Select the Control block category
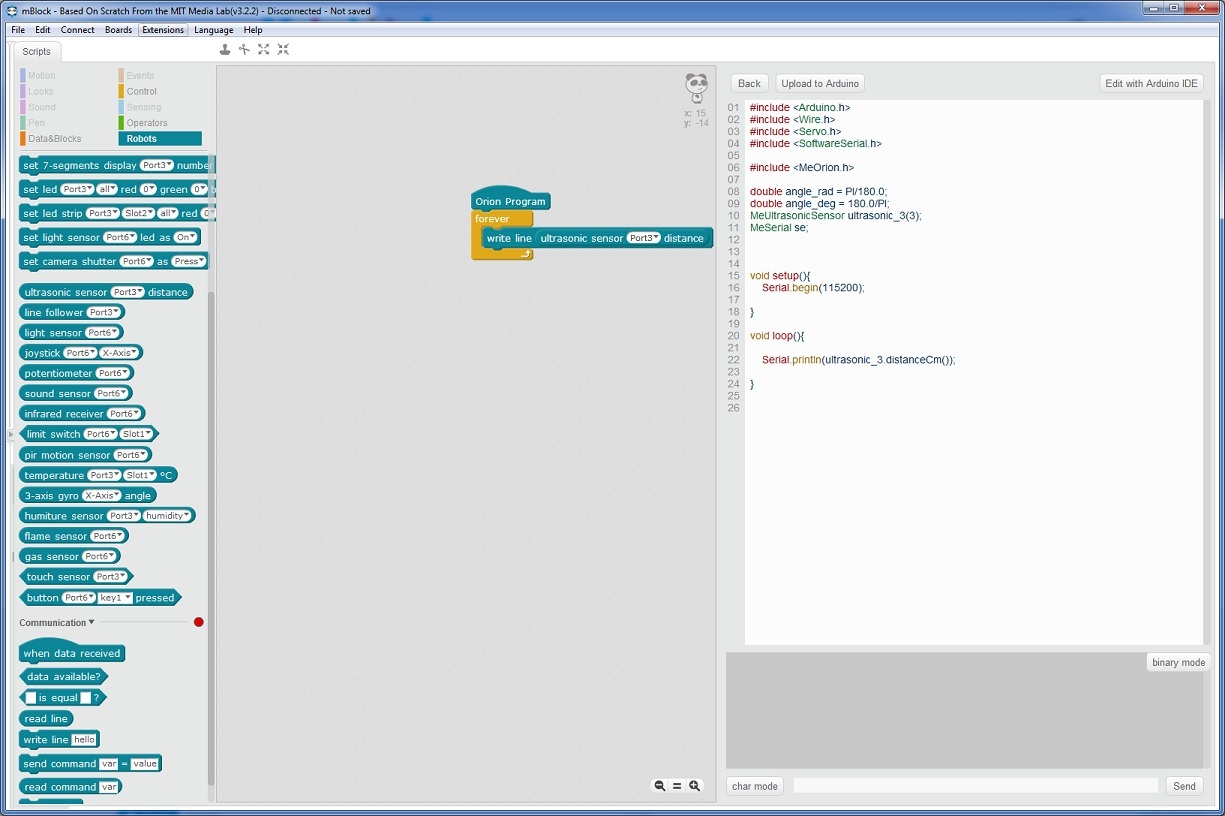 [141, 91]
